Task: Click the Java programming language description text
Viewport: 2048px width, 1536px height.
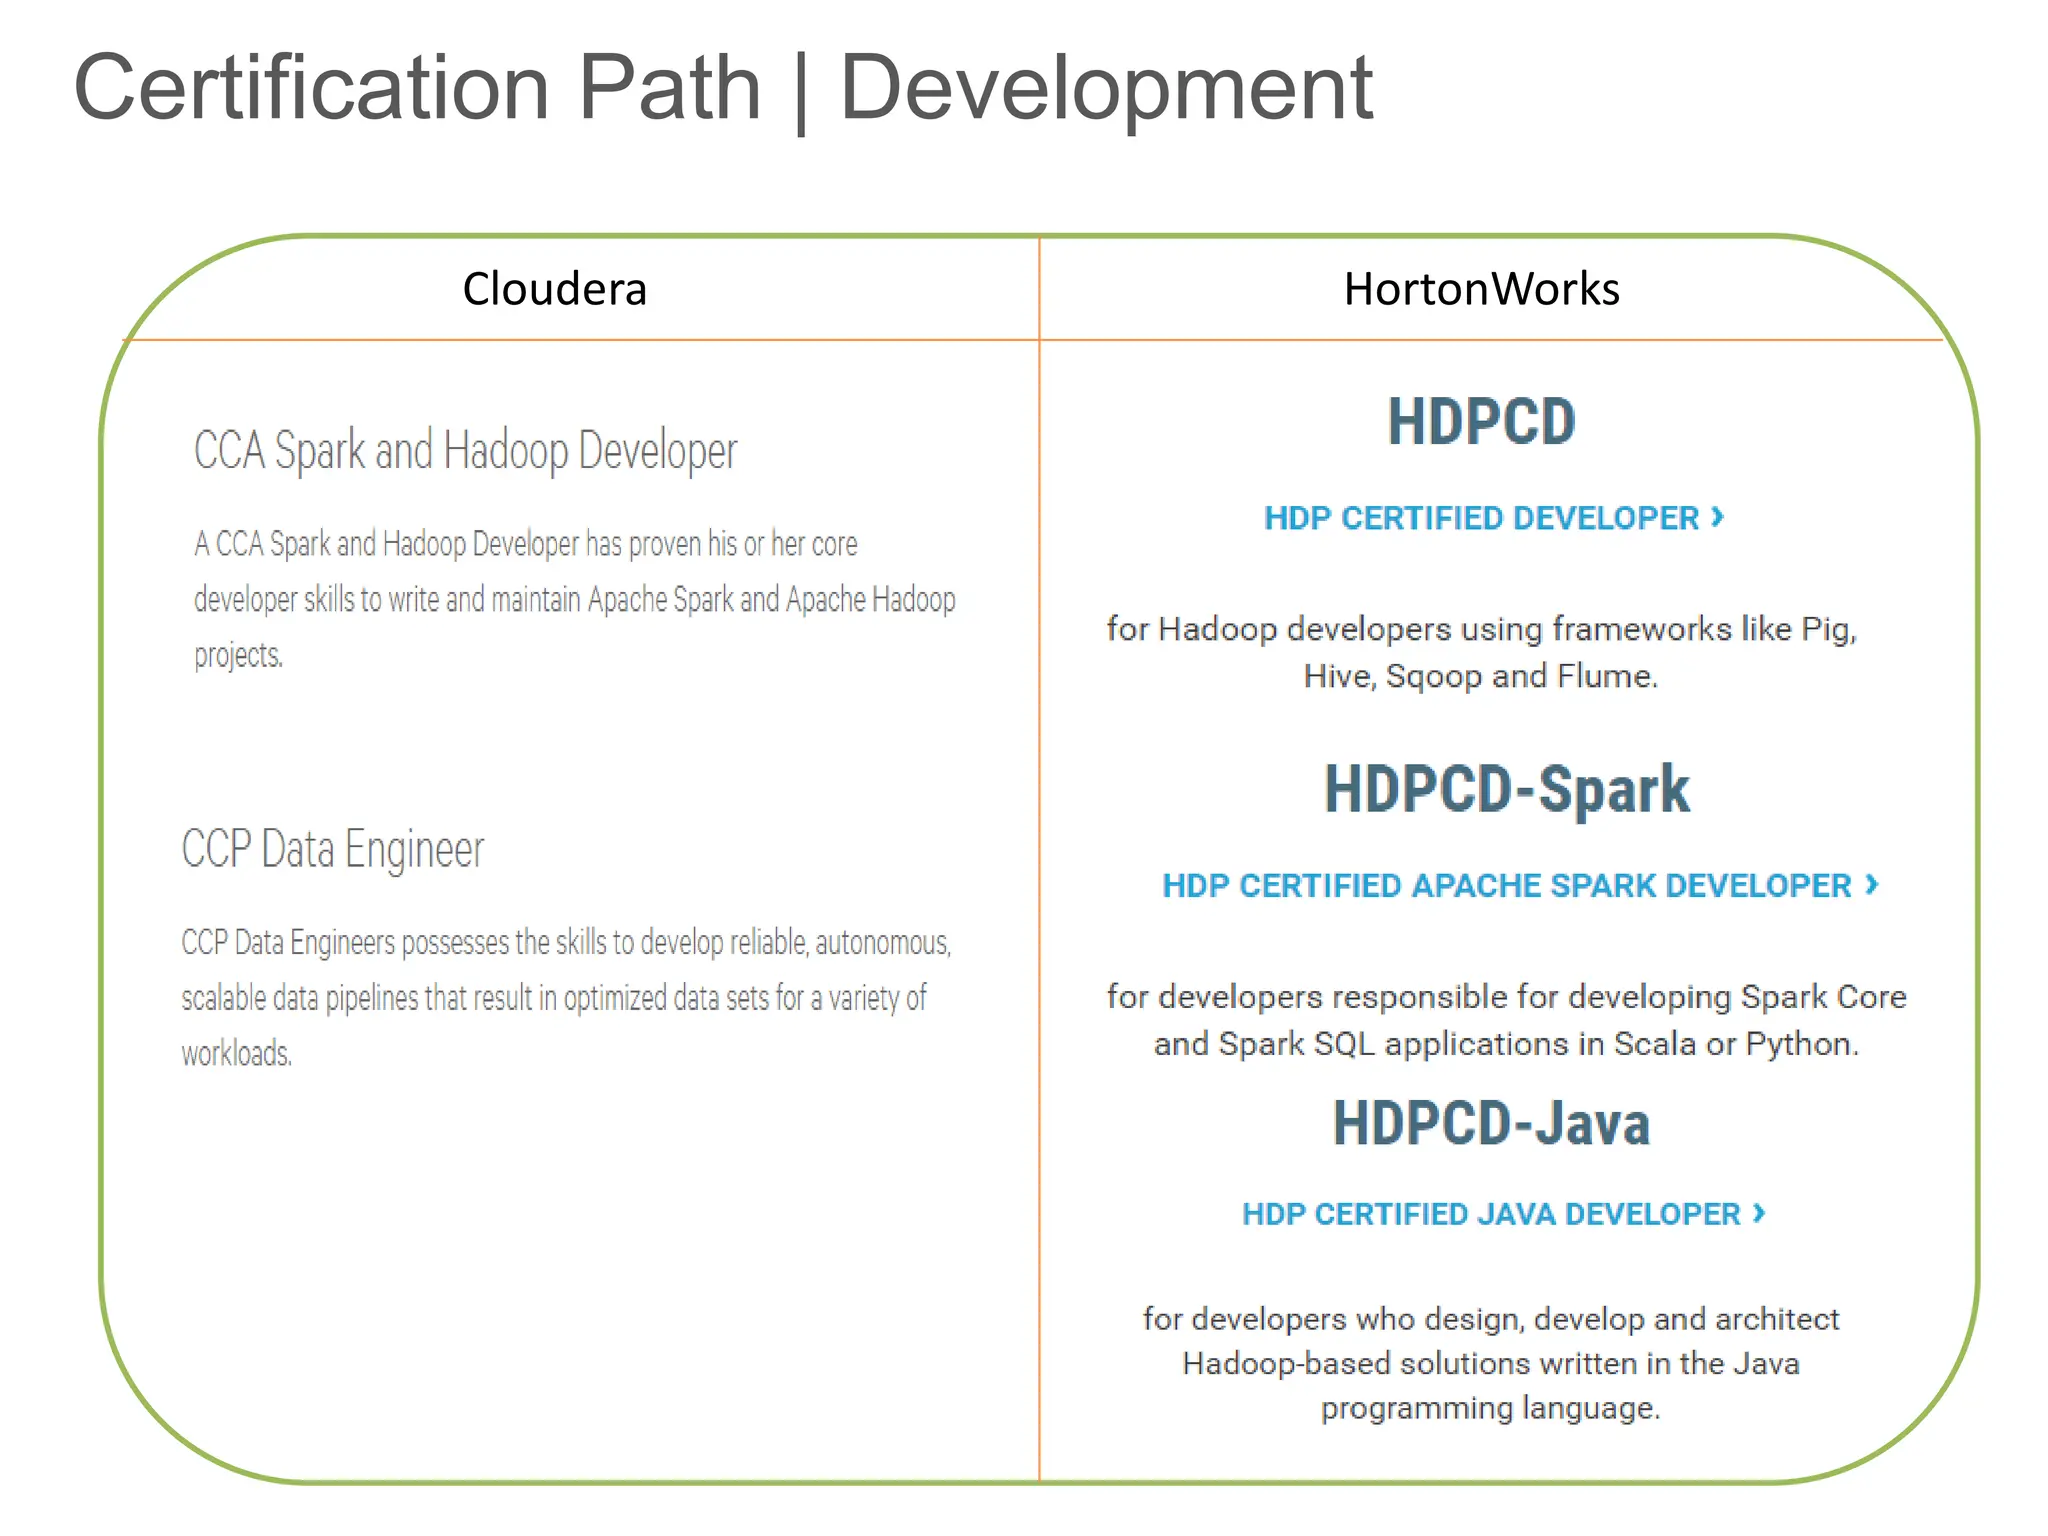Action: coord(1491,1363)
